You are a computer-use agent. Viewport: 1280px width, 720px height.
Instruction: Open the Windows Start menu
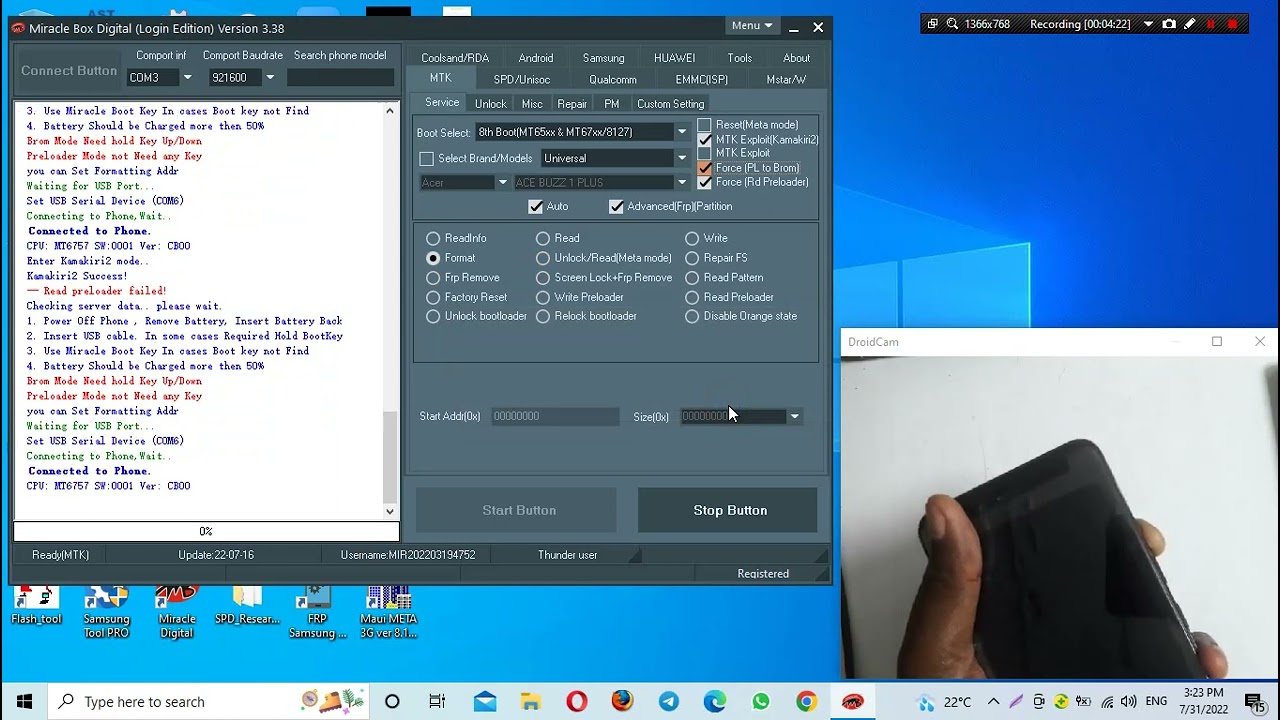24,701
